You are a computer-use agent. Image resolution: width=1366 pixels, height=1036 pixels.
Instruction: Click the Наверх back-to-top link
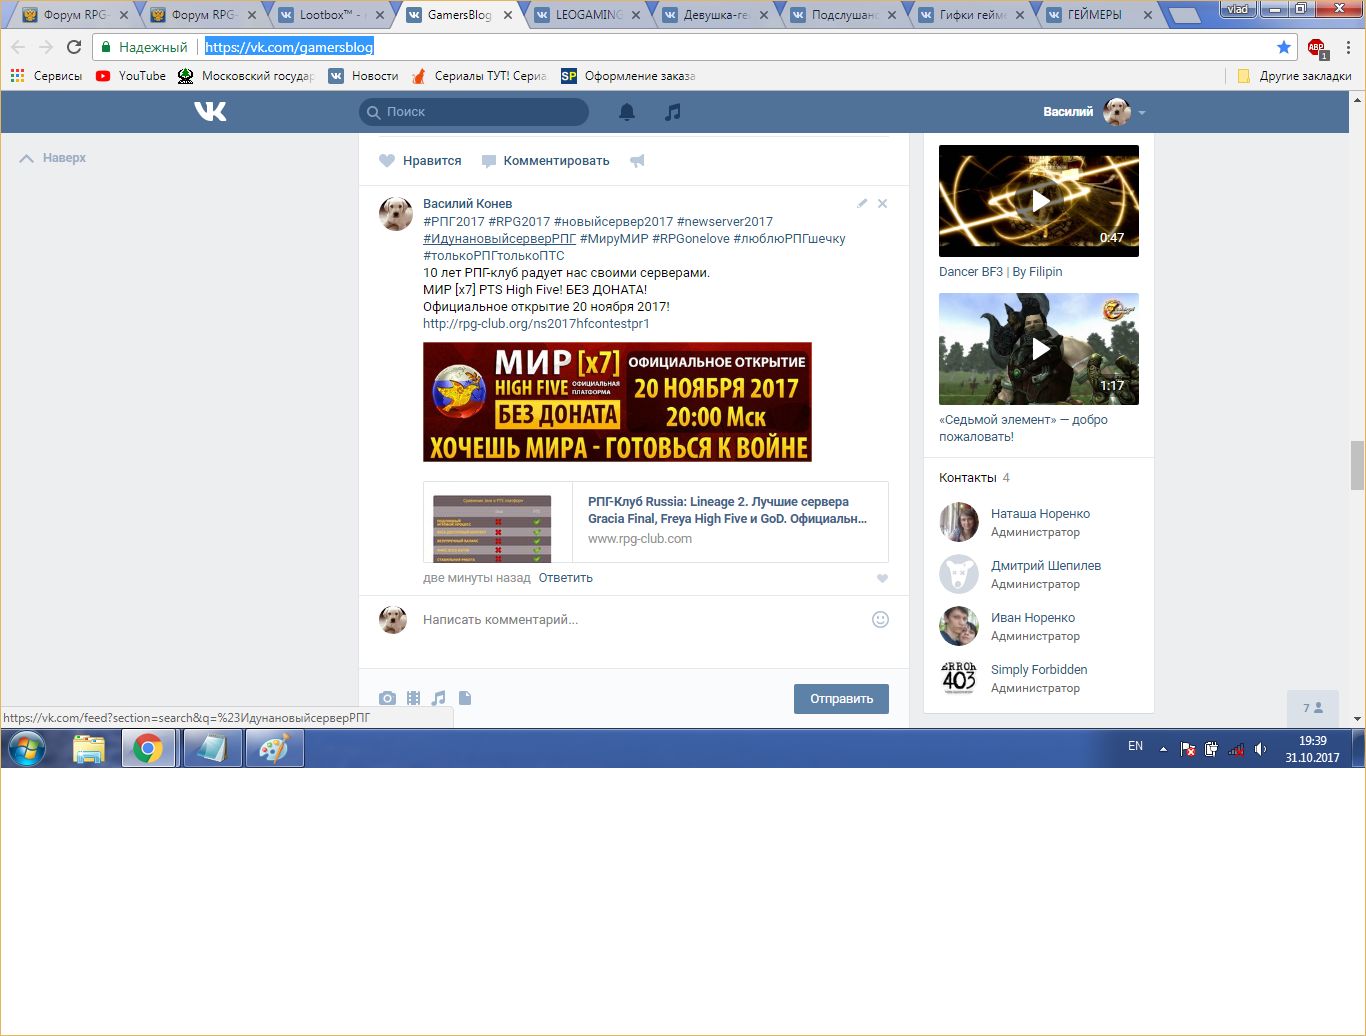click(x=53, y=158)
